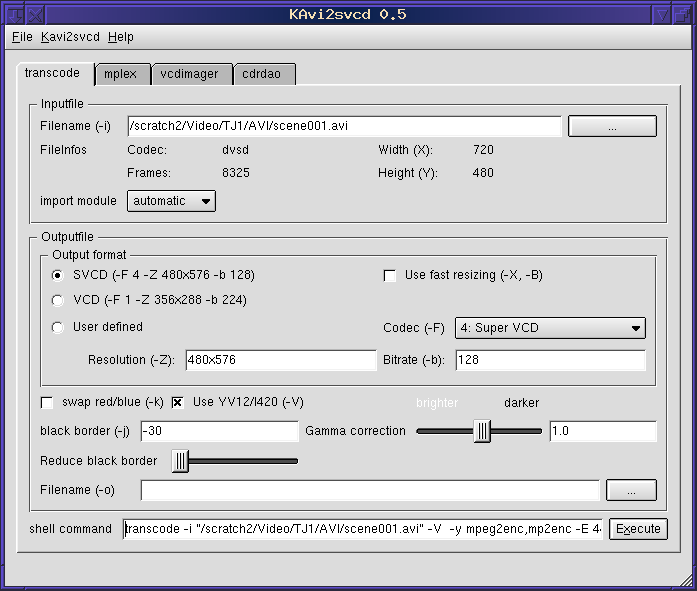Toggle swap red/blue (-k) checkbox
Screen dimensions: 697x591
pos(47,403)
